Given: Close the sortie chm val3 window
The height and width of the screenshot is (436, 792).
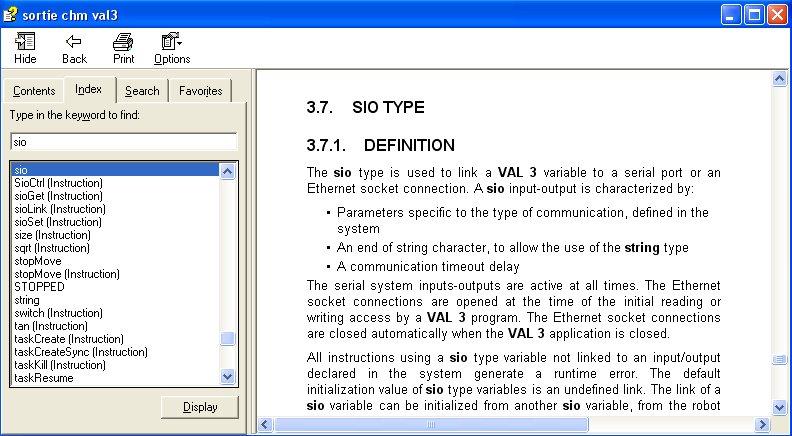Looking at the screenshot, I should point(778,15).
